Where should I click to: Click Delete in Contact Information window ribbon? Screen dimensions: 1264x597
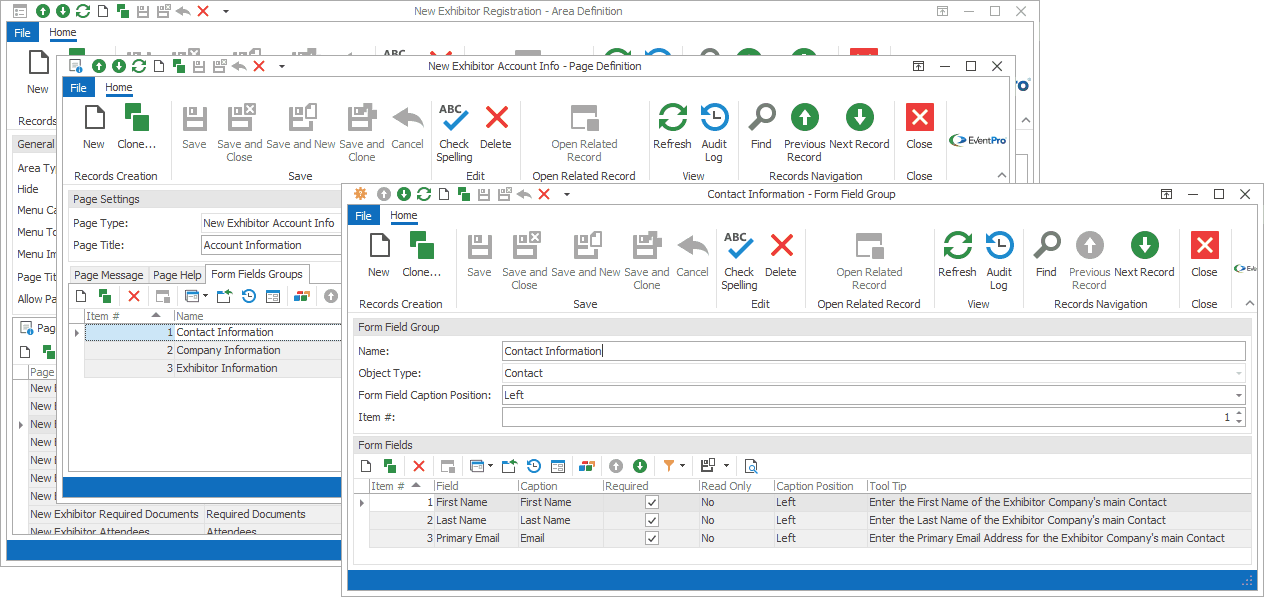[x=781, y=255]
